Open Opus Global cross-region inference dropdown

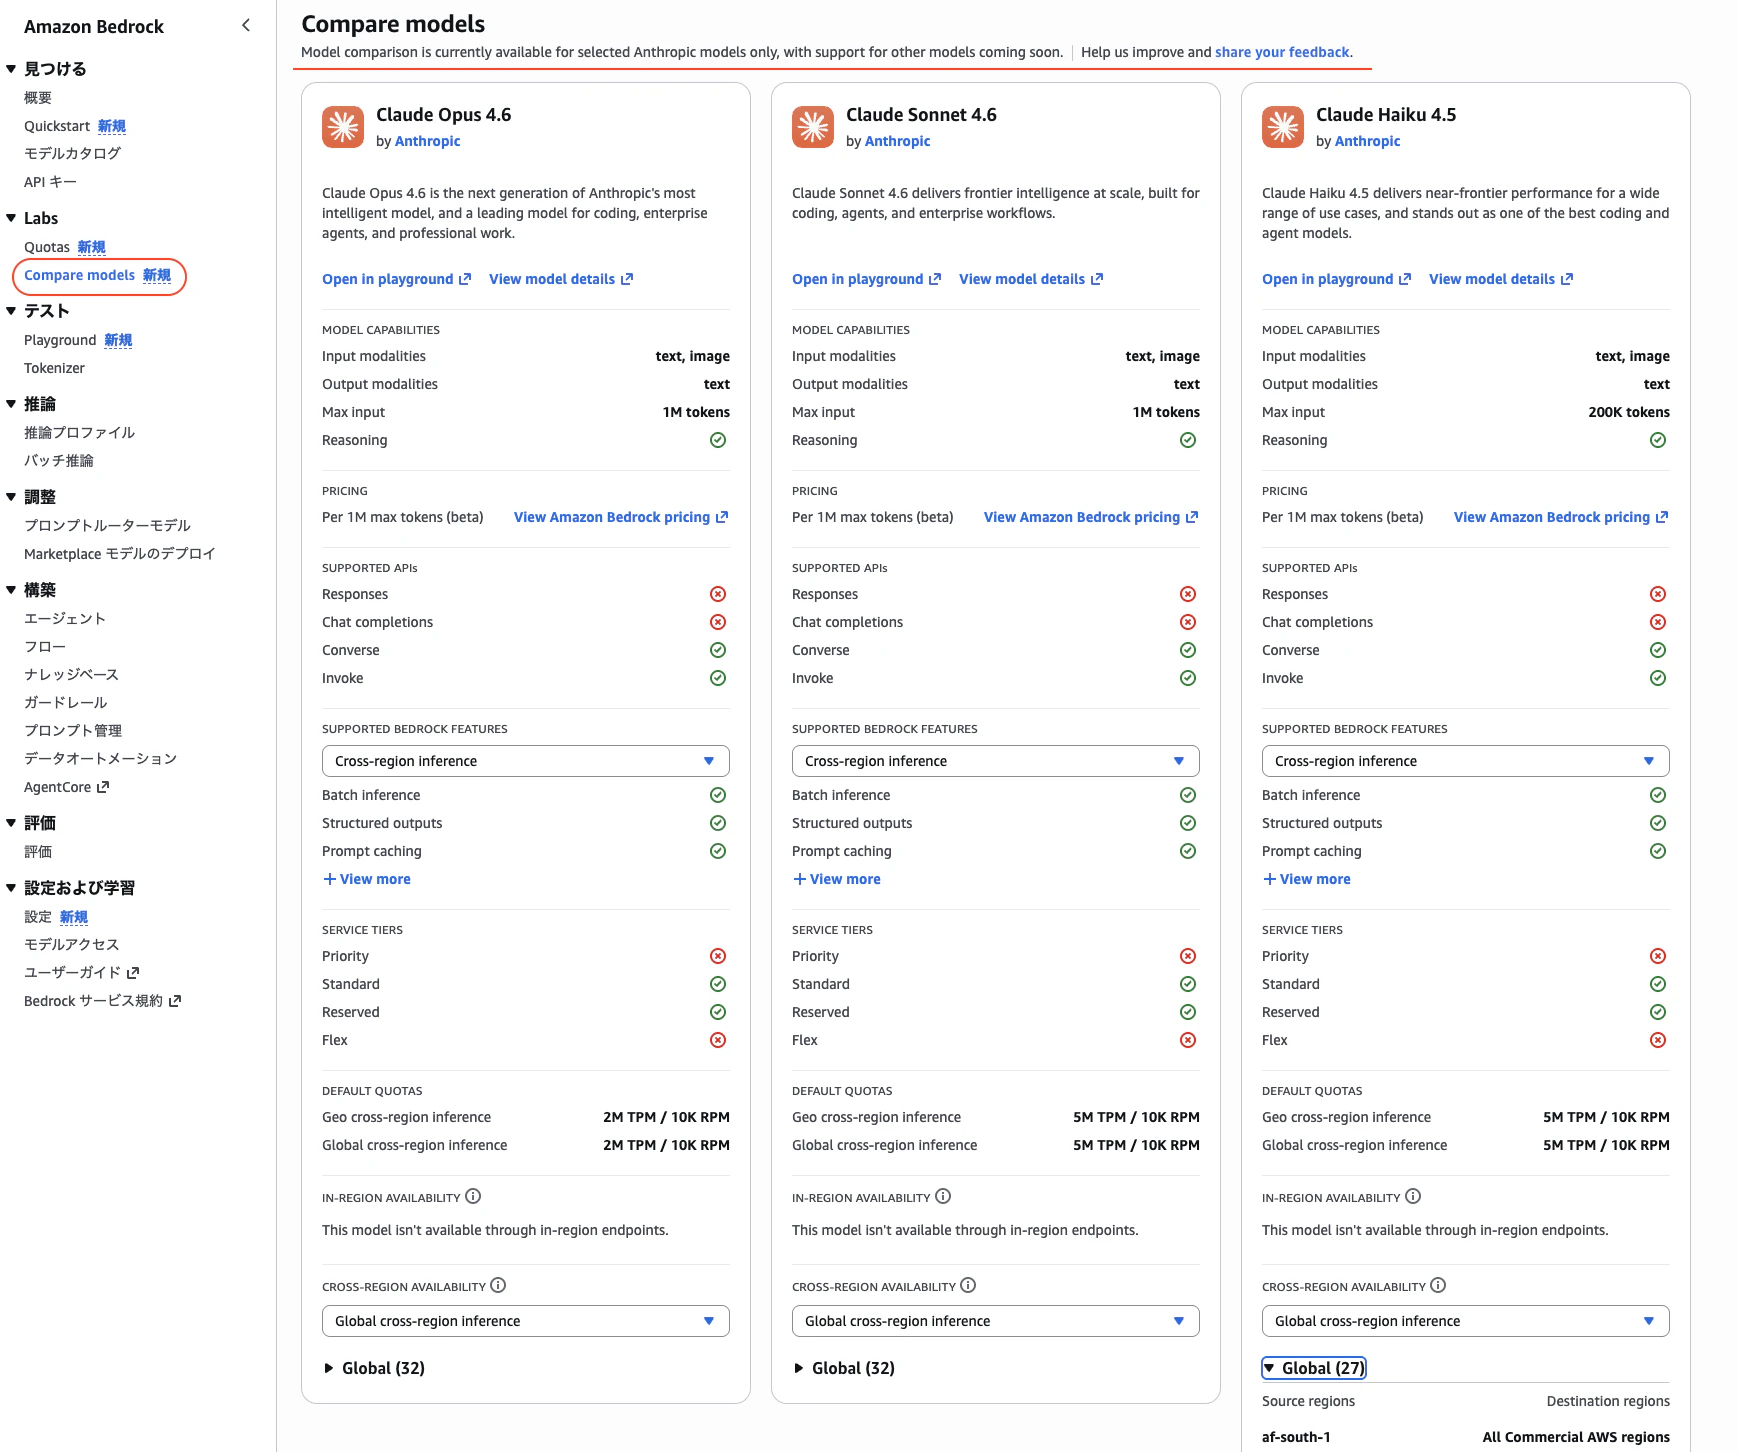526,1321
